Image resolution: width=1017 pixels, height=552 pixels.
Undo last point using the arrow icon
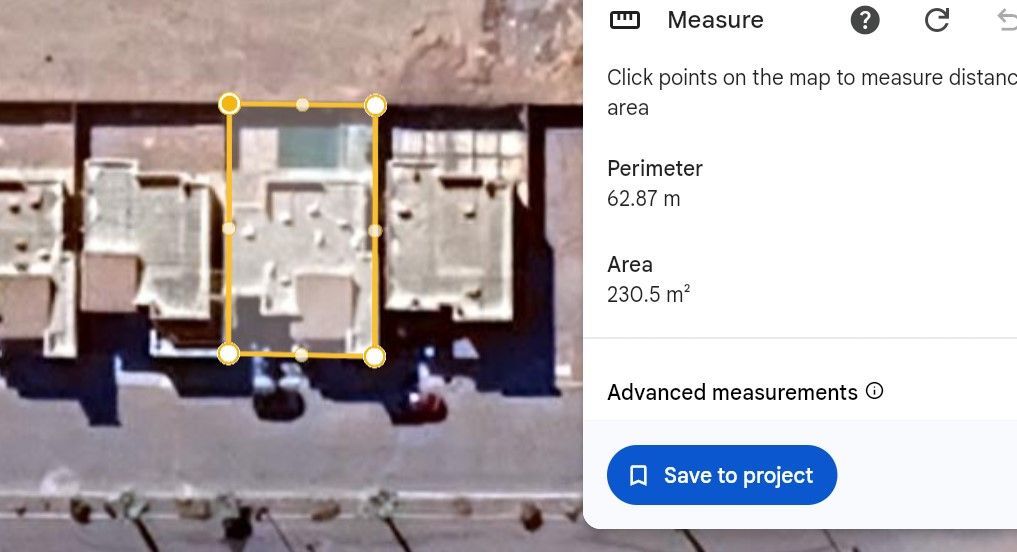click(x=1007, y=20)
